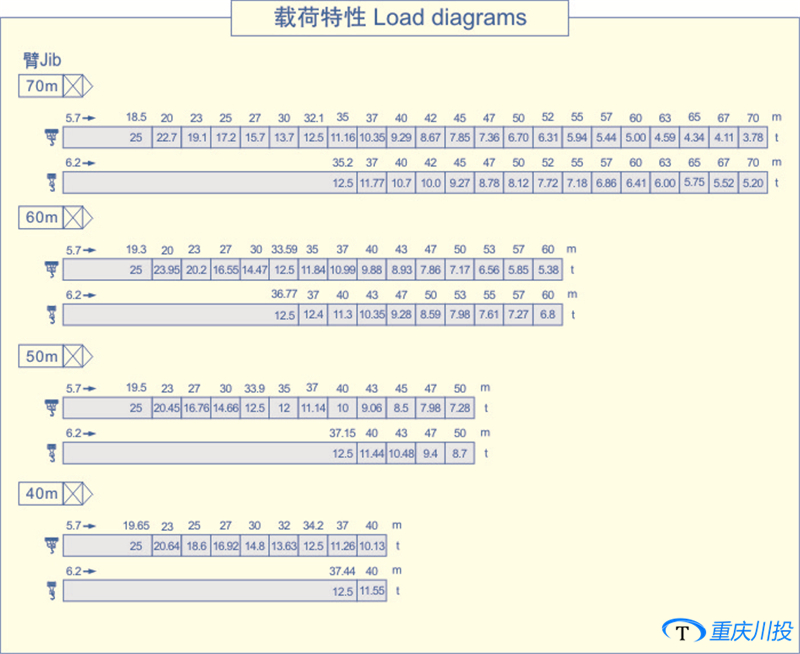Click the circular T logo at bottom right
Image resolution: width=800 pixels, height=654 pixels.
pos(683,631)
